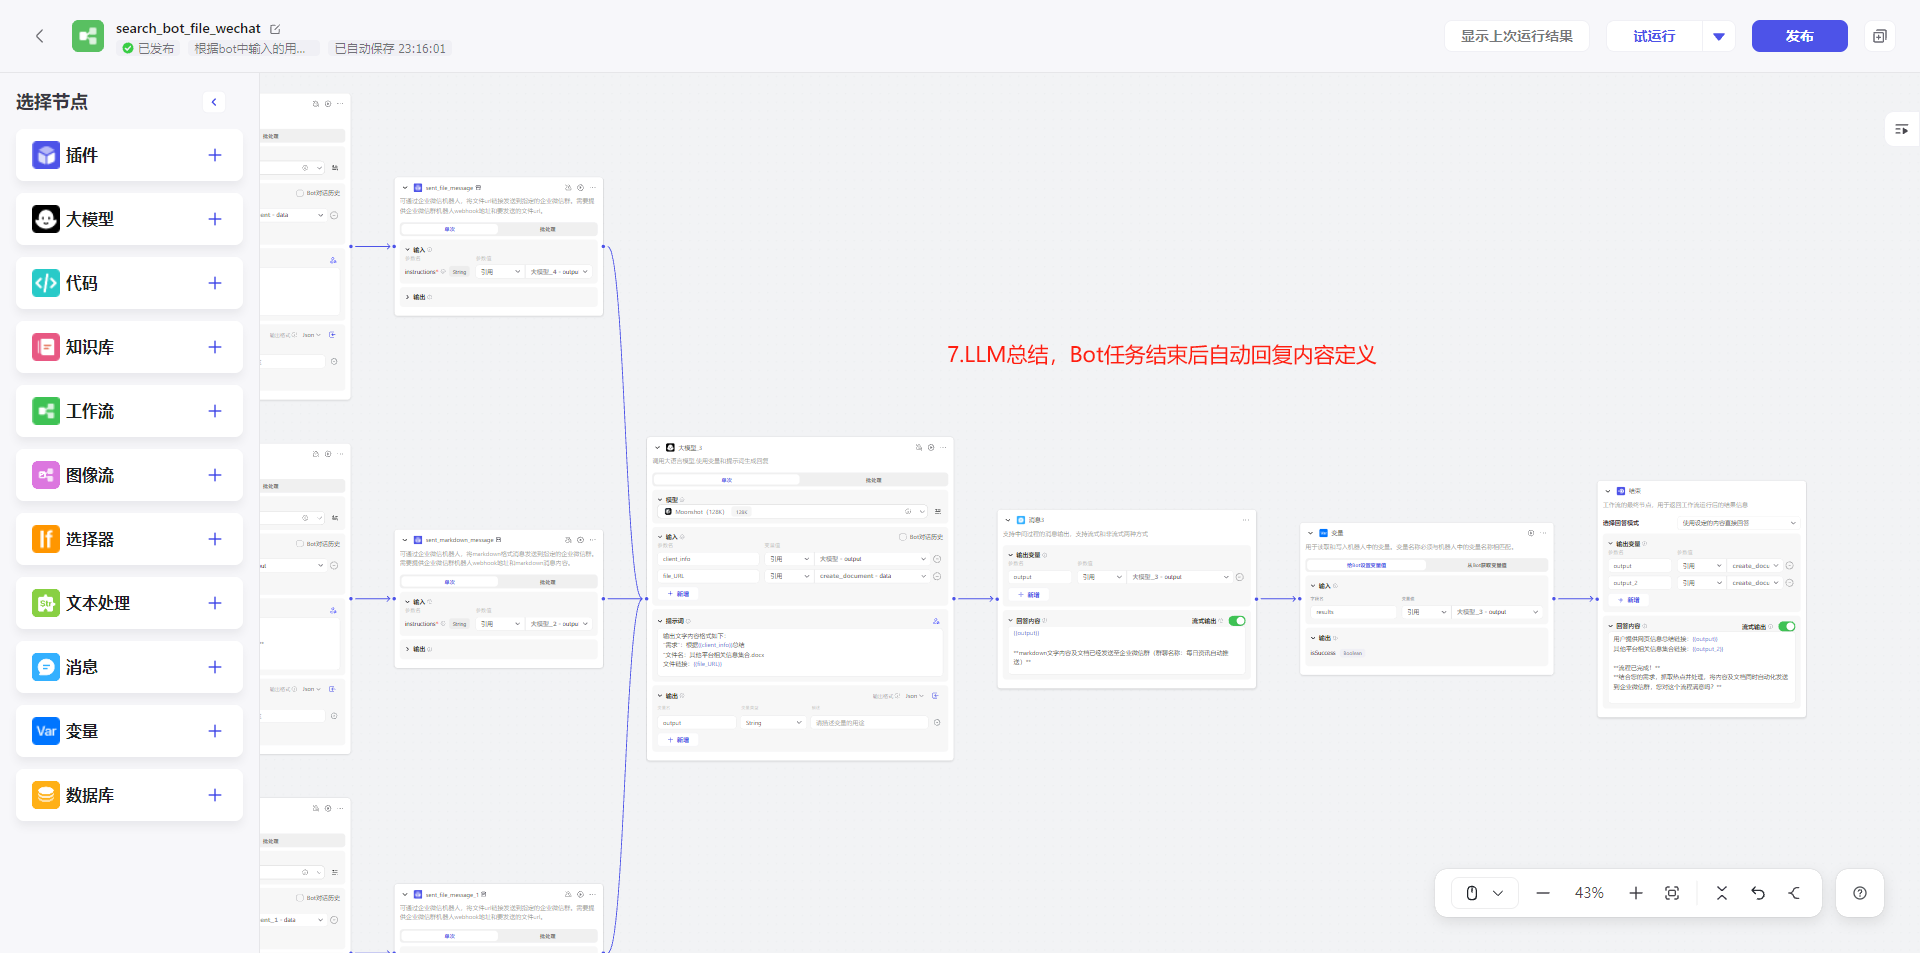1920x953 pixels.
Task: Open the 试运行 dropdown arrow
Action: point(1719,36)
